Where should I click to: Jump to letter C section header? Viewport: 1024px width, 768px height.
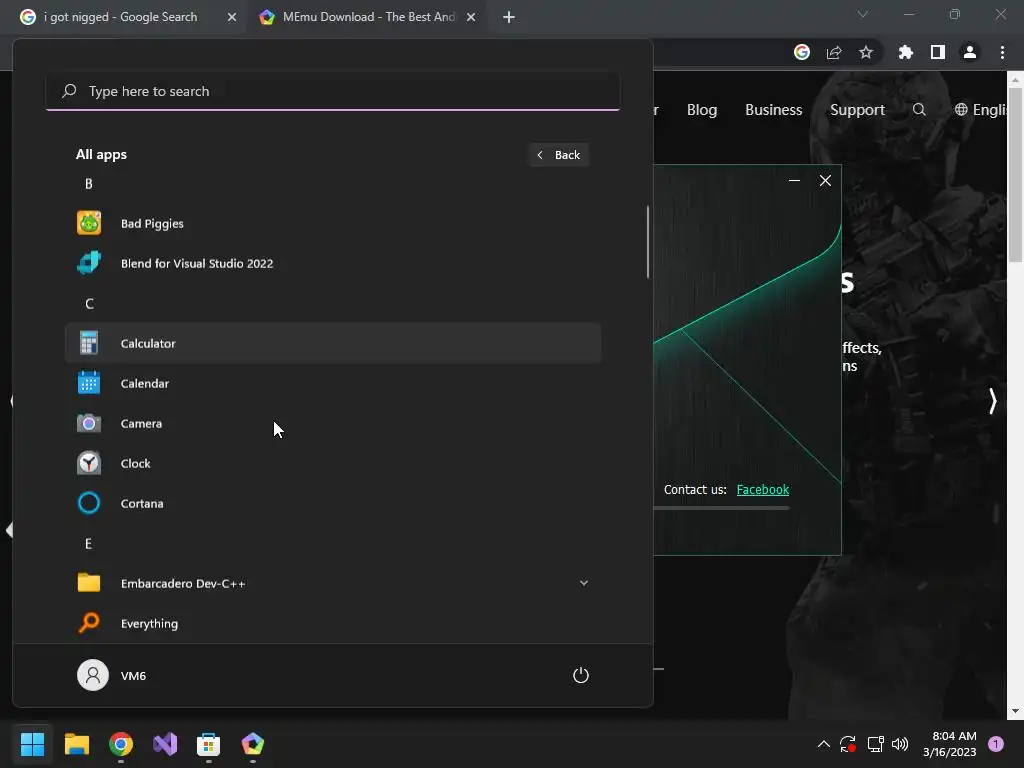point(89,304)
